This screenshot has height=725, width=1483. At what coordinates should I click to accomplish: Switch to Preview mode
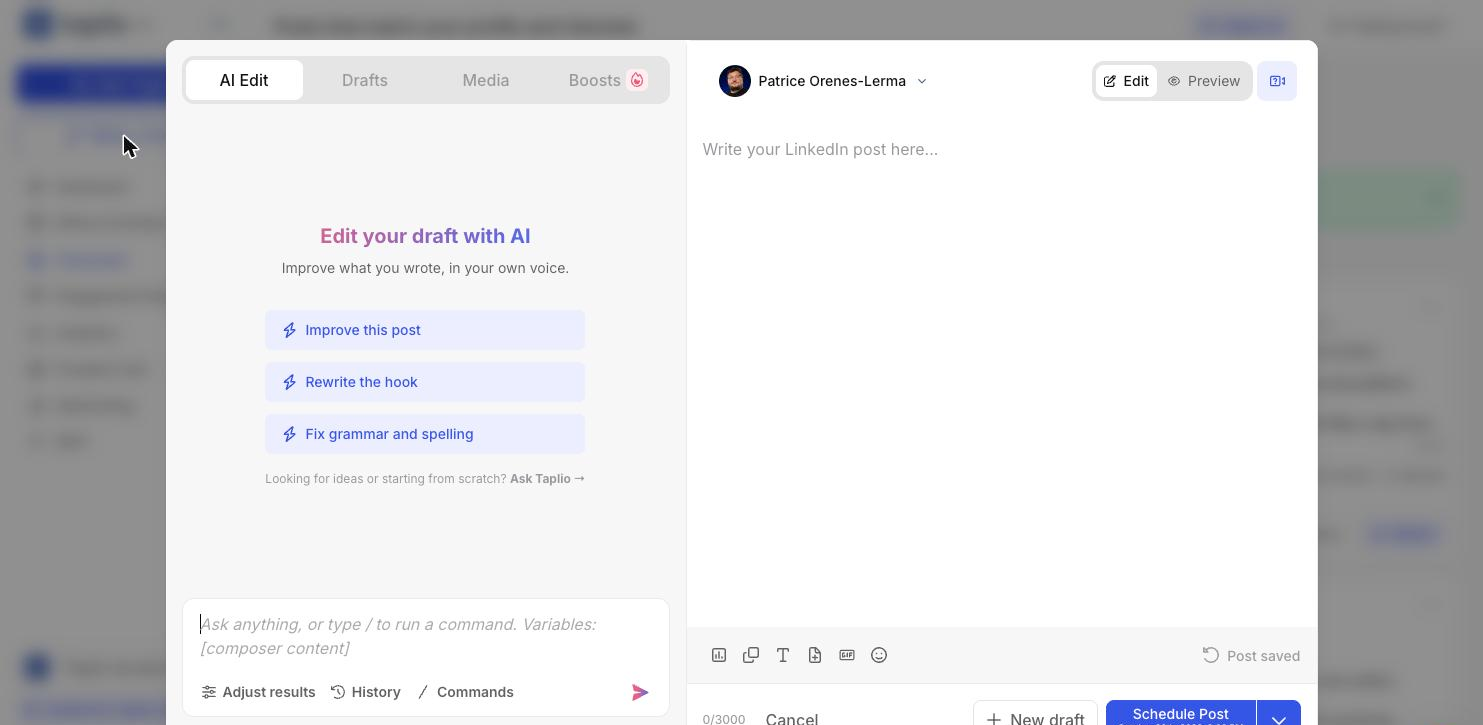[x=1204, y=81]
